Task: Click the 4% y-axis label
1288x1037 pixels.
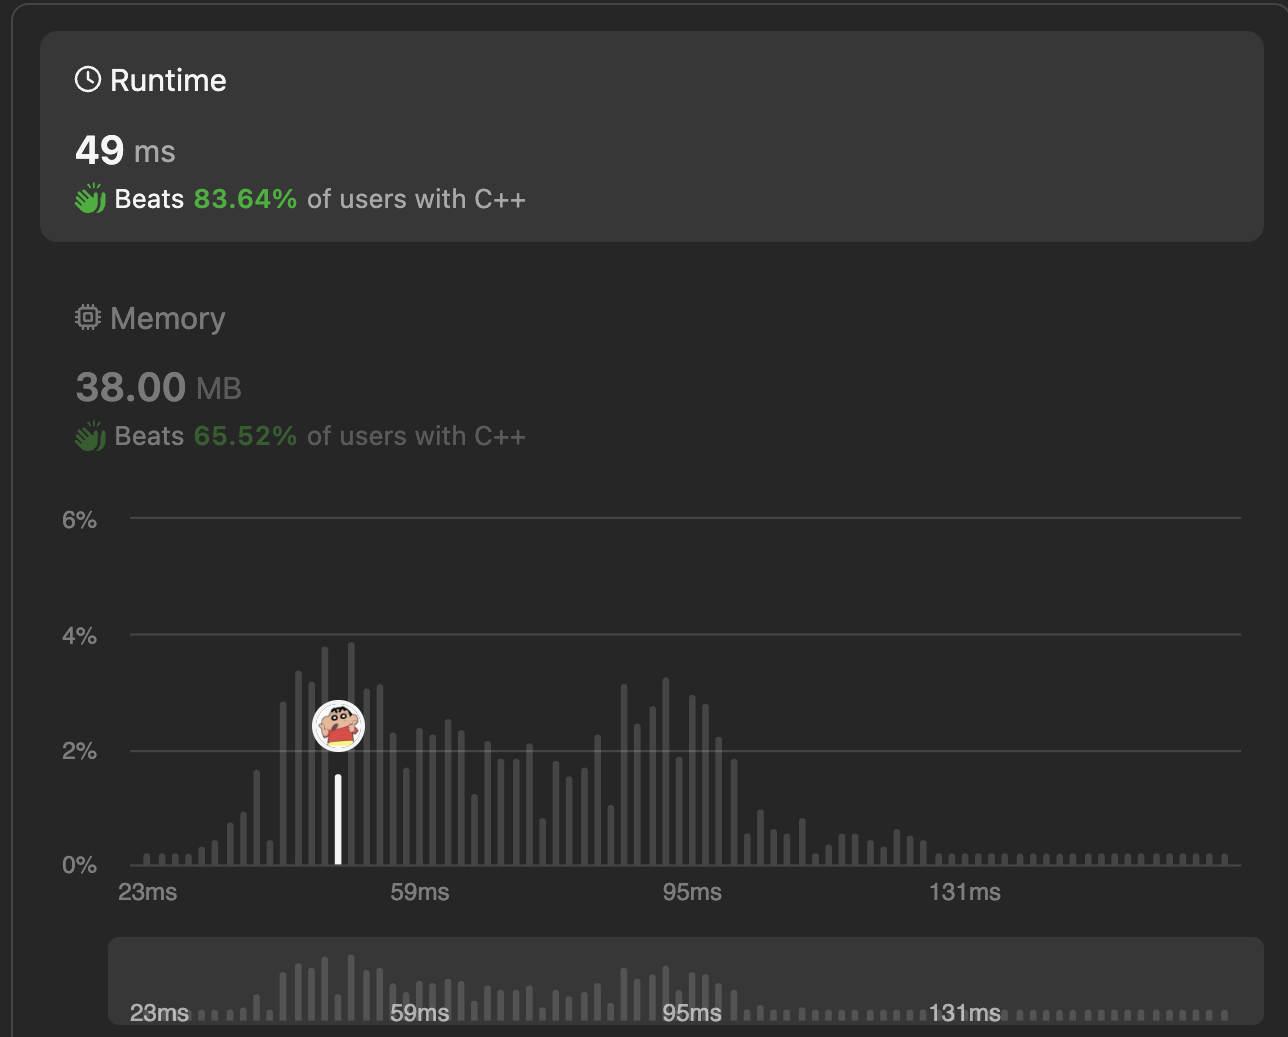Action: coord(79,636)
